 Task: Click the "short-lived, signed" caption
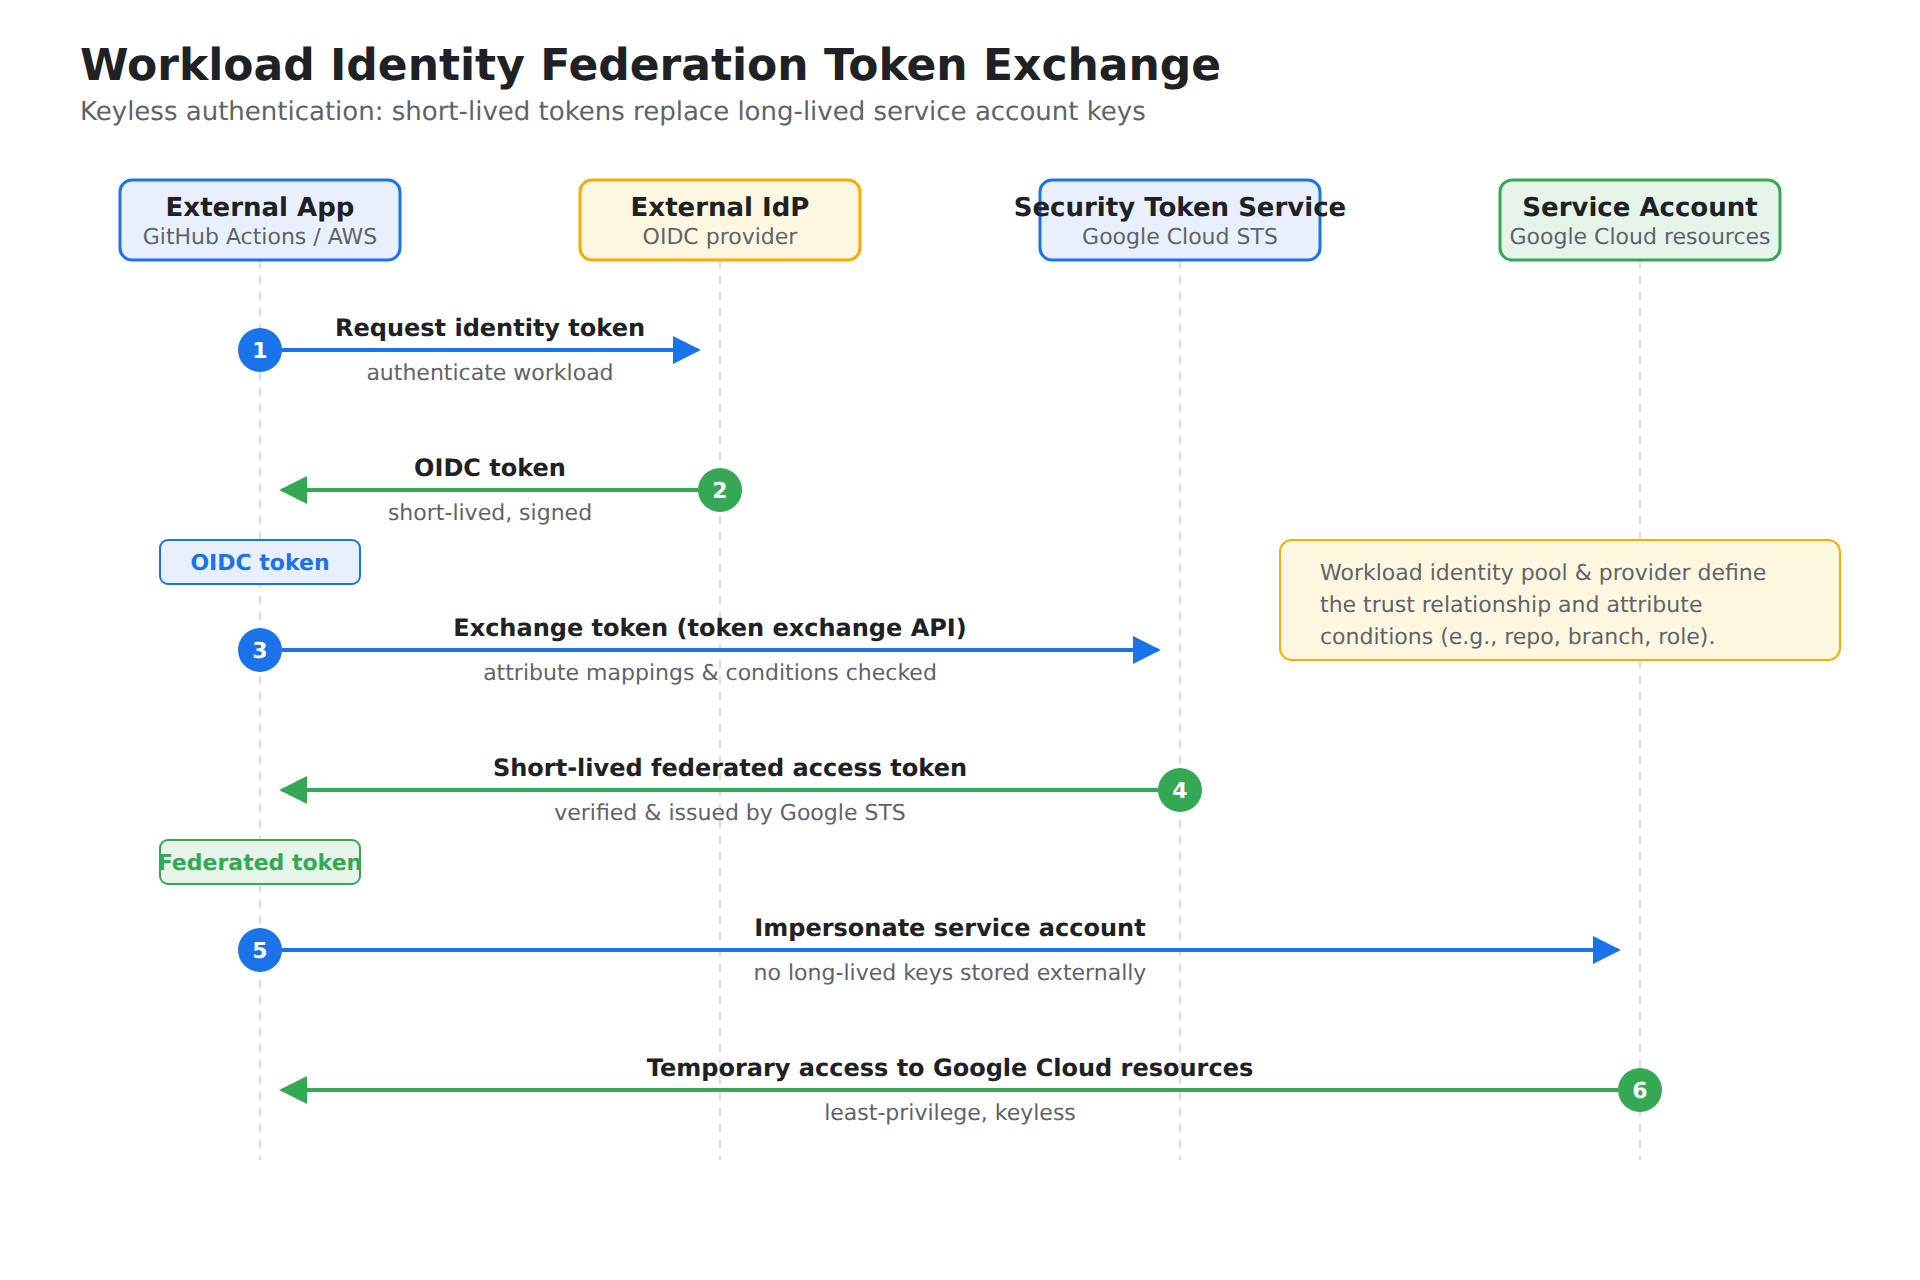click(x=490, y=513)
